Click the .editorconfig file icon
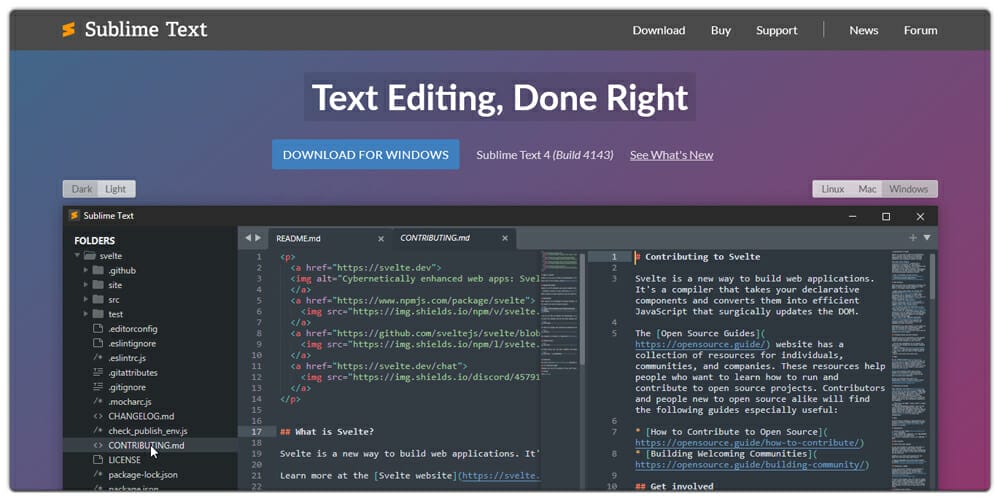 pyautogui.click(x=98, y=329)
